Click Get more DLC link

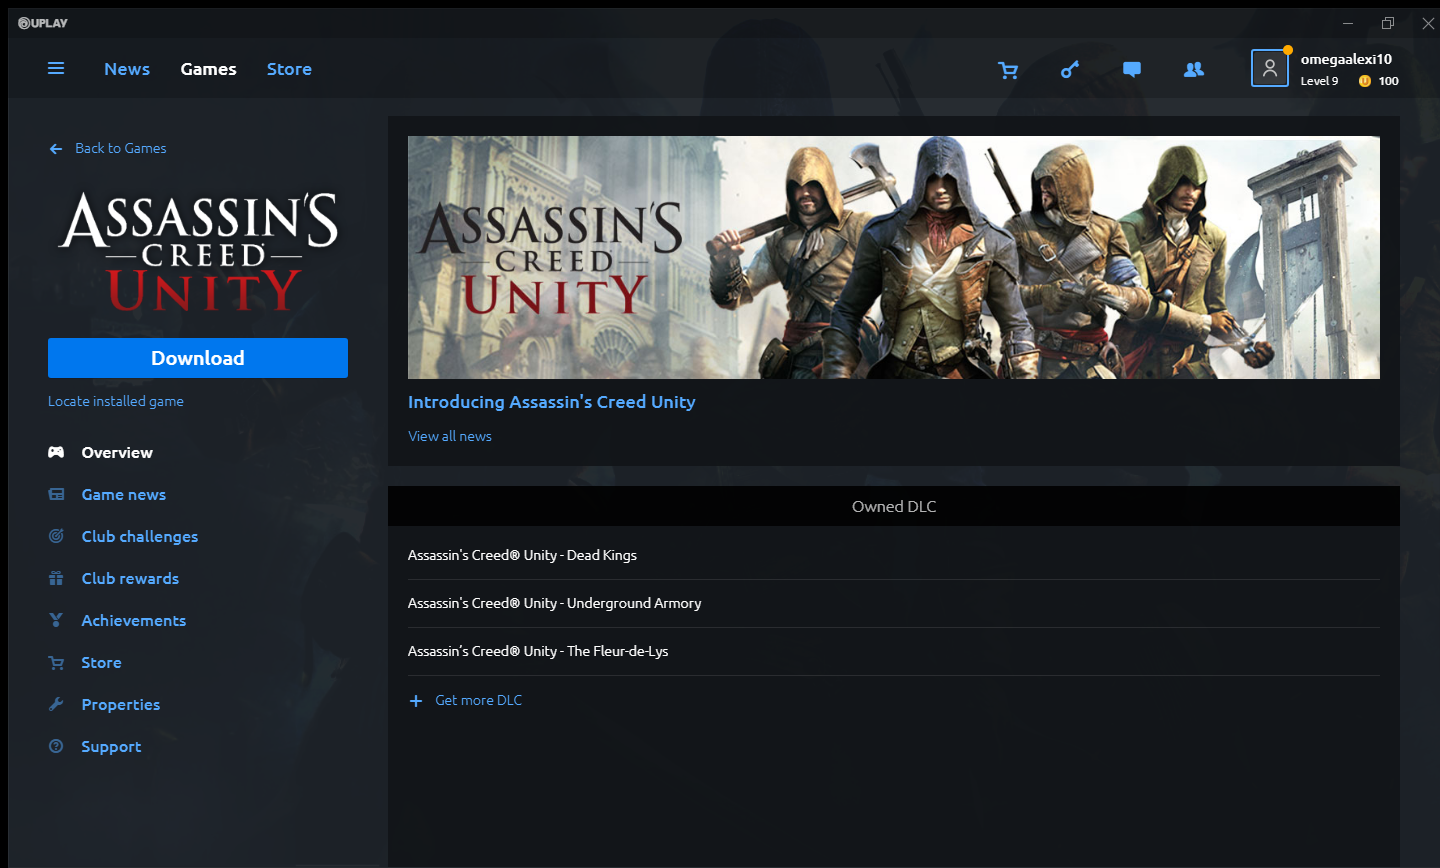[x=478, y=700]
